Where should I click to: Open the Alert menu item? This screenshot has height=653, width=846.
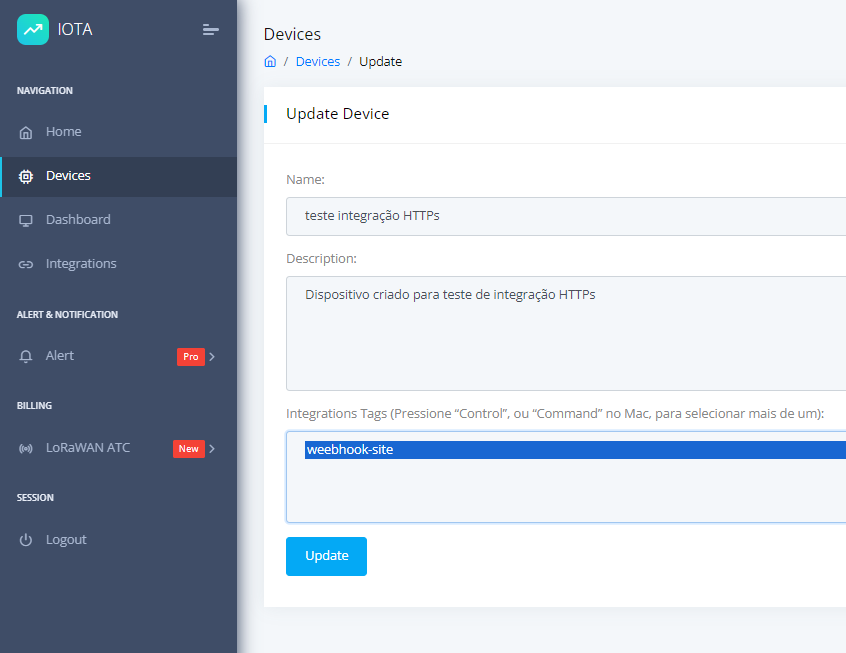[118, 356]
